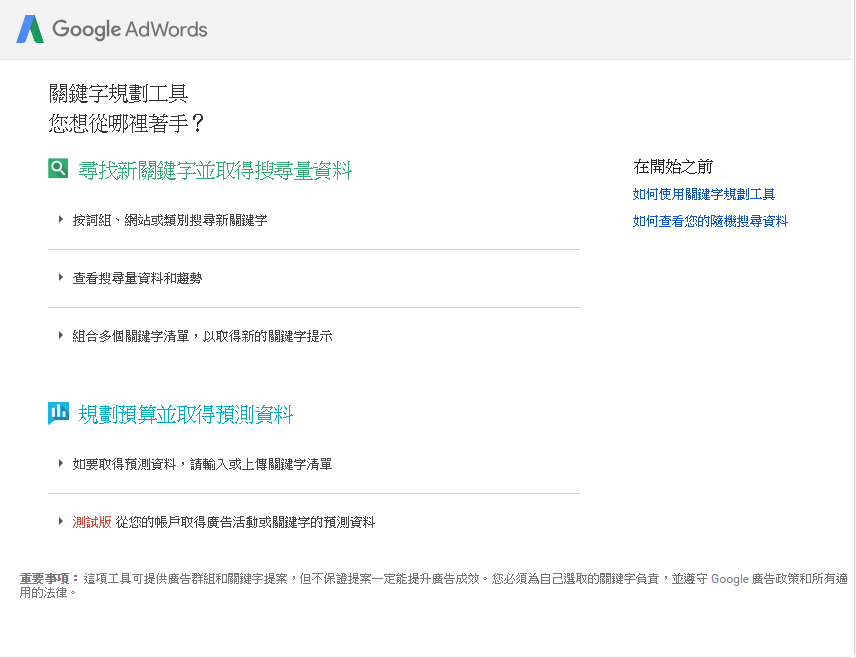The width and height of the screenshot is (856, 658).
Task: Open the 如何查看您的隨機搜尋資料 link
Action: pos(710,221)
